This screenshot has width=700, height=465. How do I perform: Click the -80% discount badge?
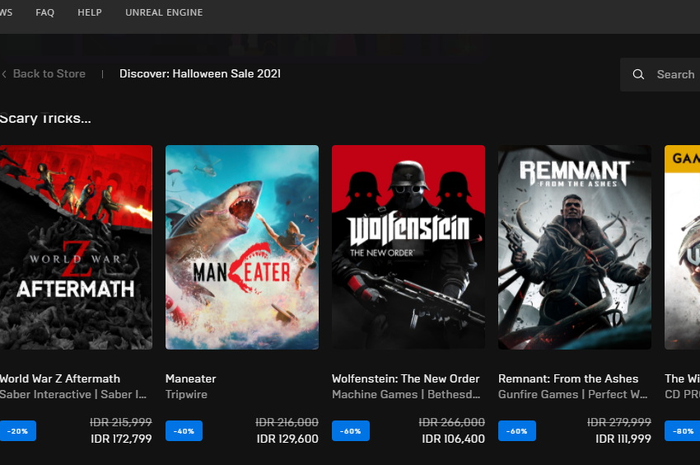(x=683, y=431)
